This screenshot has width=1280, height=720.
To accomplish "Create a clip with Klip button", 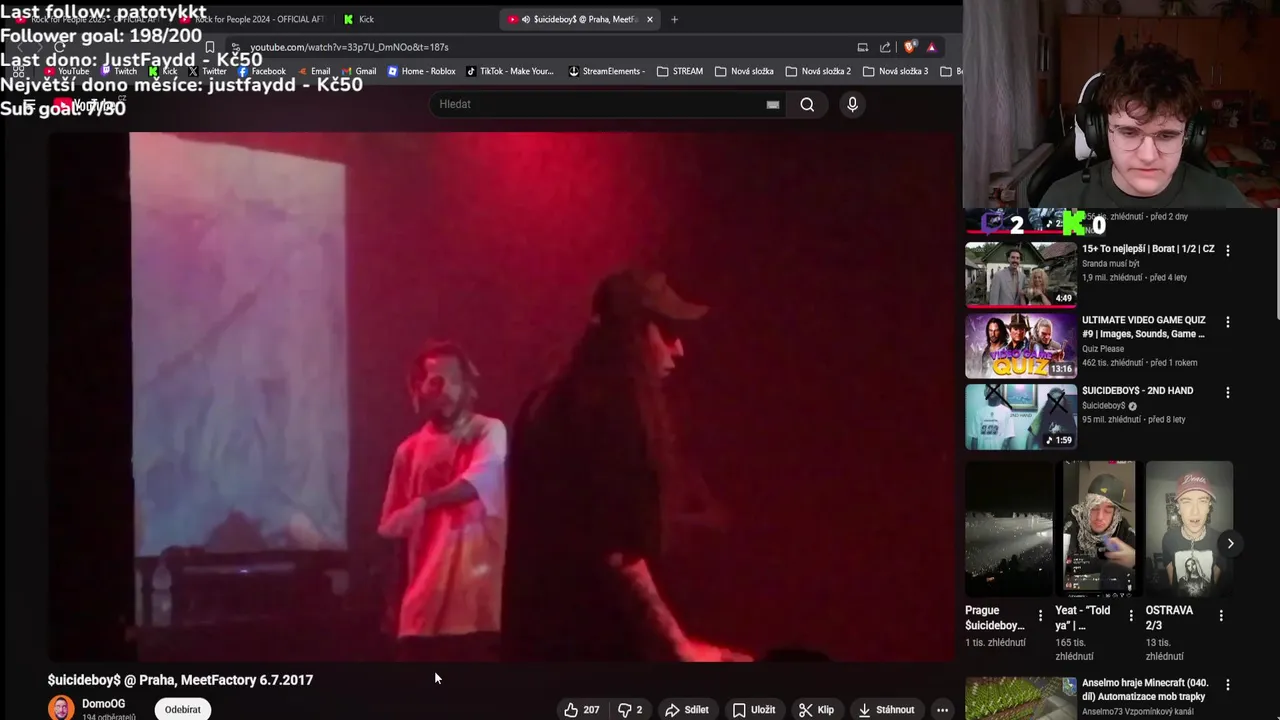I will [x=816, y=710].
